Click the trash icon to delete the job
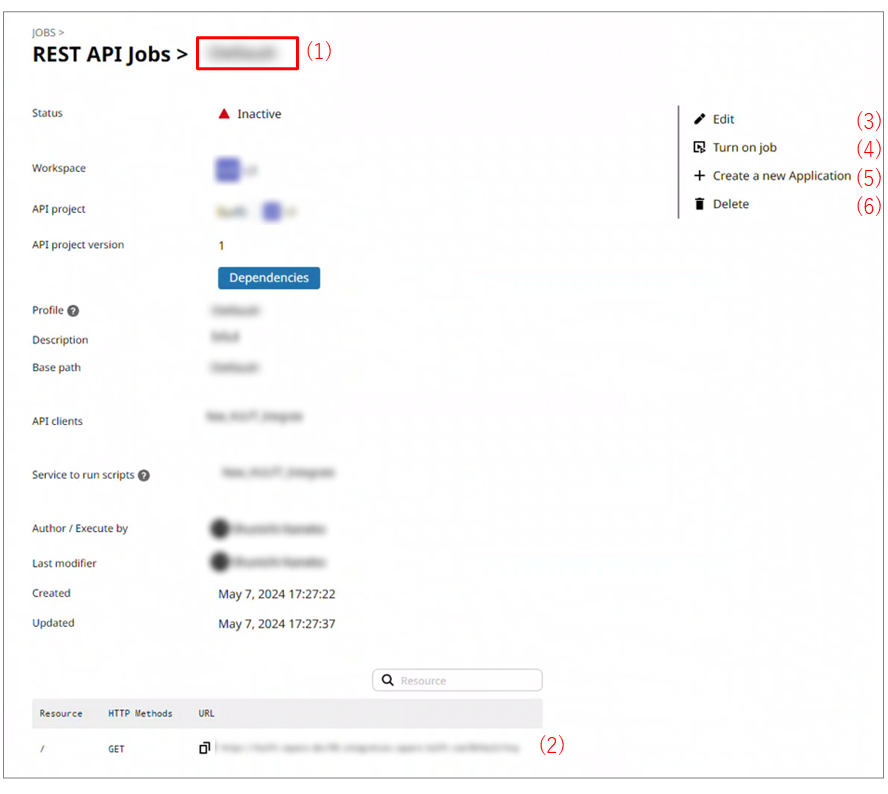The width and height of the screenshot is (888, 794). pos(700,204)
